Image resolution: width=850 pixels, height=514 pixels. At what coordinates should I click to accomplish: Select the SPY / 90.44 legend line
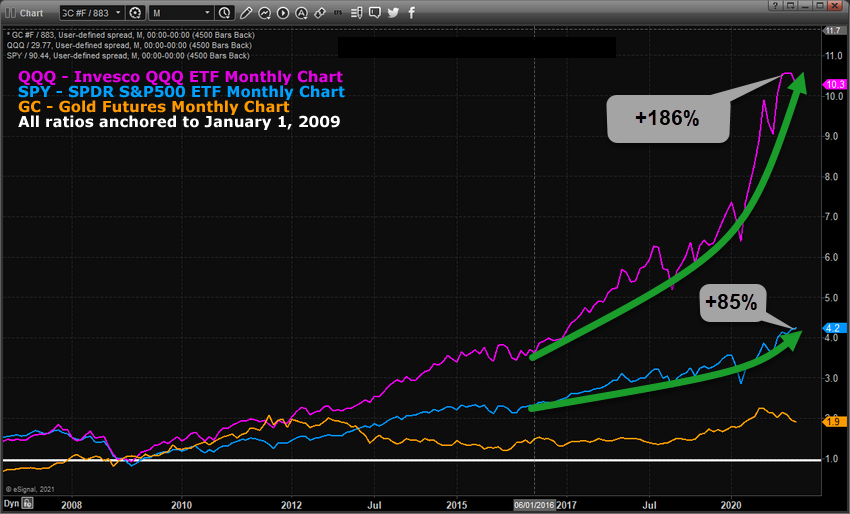[128, 56]
